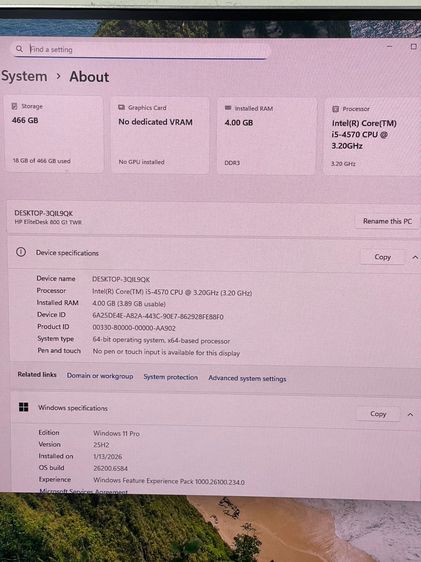Screen dimensions: 421x562
Task: Select the i5-4570 processor card text
Action: point(364,134)
